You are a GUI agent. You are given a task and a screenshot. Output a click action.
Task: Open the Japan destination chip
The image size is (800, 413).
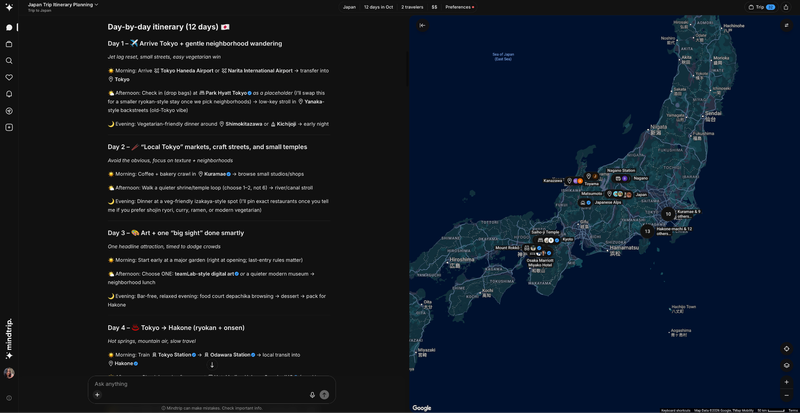point(349,7)
